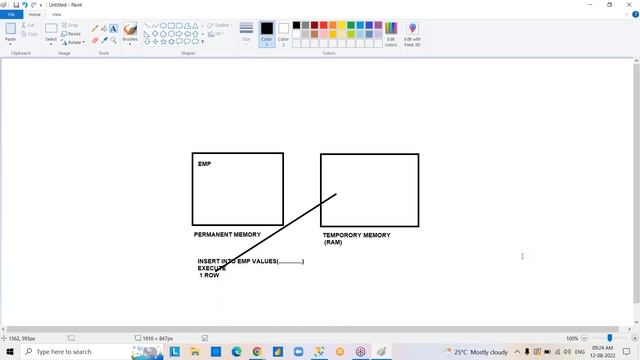Click the Undo arrow in title bar
Image resolution: width=640 pixels, height=360 pixels.
pyautogui.click(x=24, y=5)
